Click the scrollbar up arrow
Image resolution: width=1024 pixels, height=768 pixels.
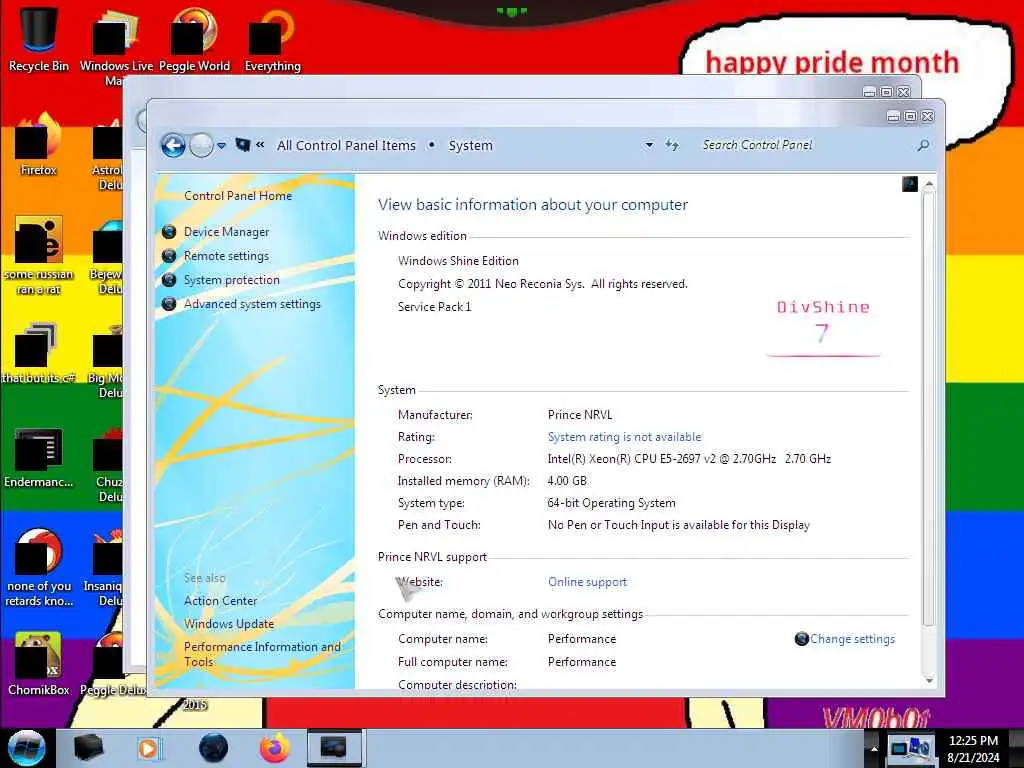coord(929,186)
